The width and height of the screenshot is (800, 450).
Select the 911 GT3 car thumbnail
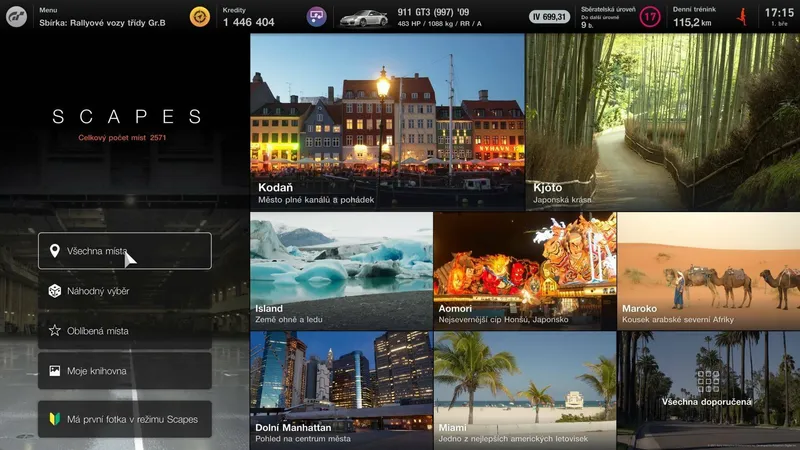363,17
